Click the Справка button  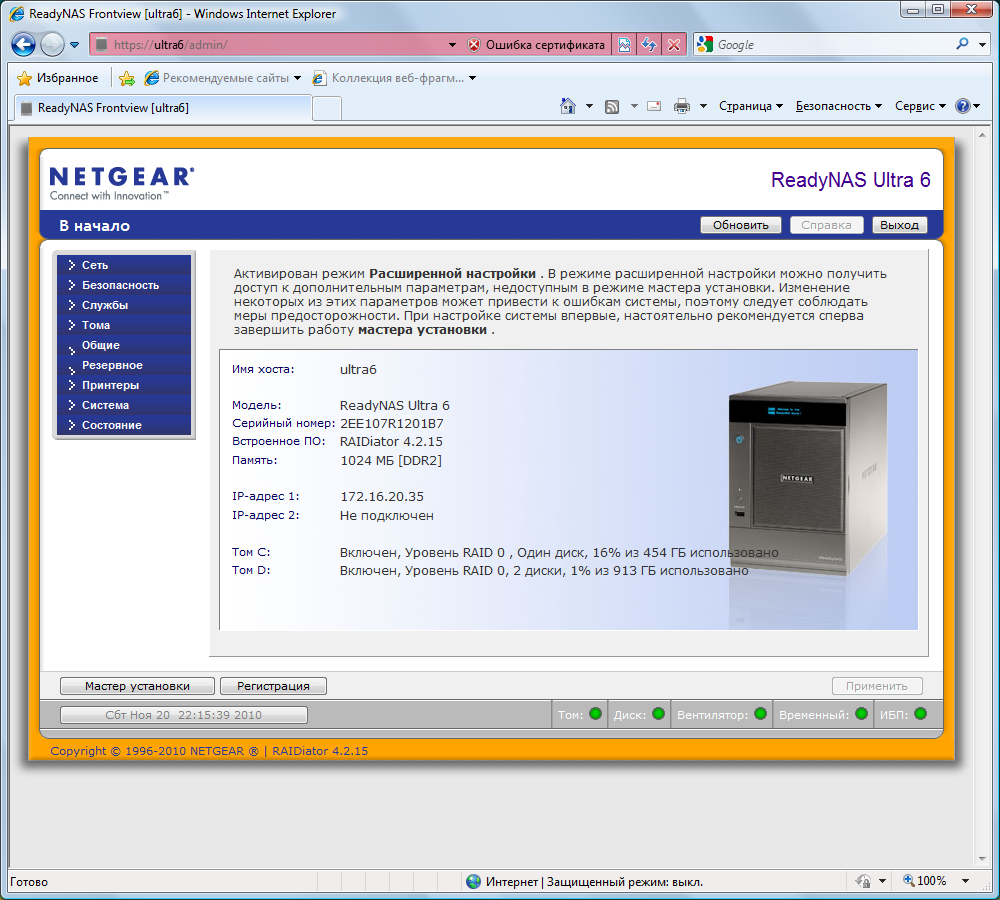pyautogui.click(x=826, y=225)
